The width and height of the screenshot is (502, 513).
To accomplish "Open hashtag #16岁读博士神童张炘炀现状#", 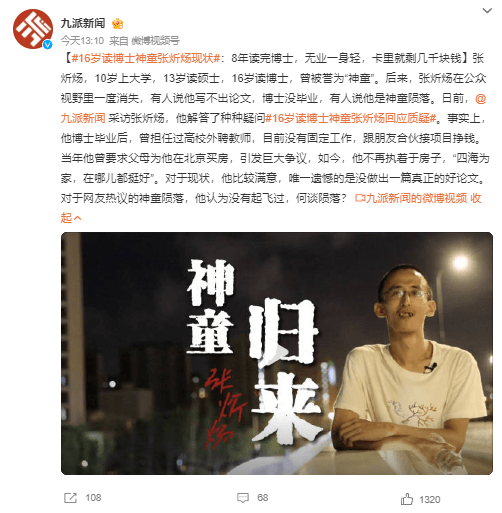I will coord(146,58).
